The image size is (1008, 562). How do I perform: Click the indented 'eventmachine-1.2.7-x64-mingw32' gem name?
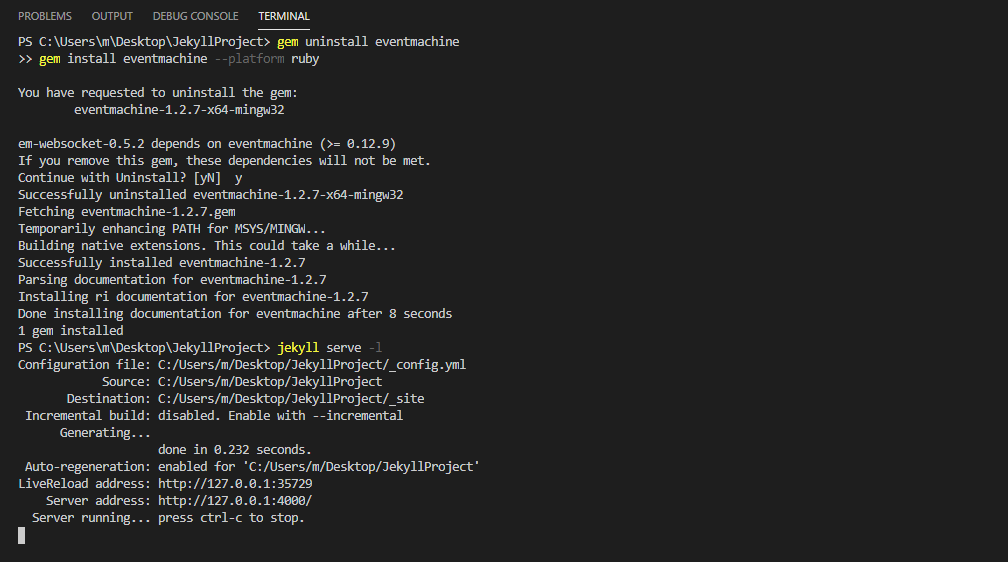[x=186, y=110]
